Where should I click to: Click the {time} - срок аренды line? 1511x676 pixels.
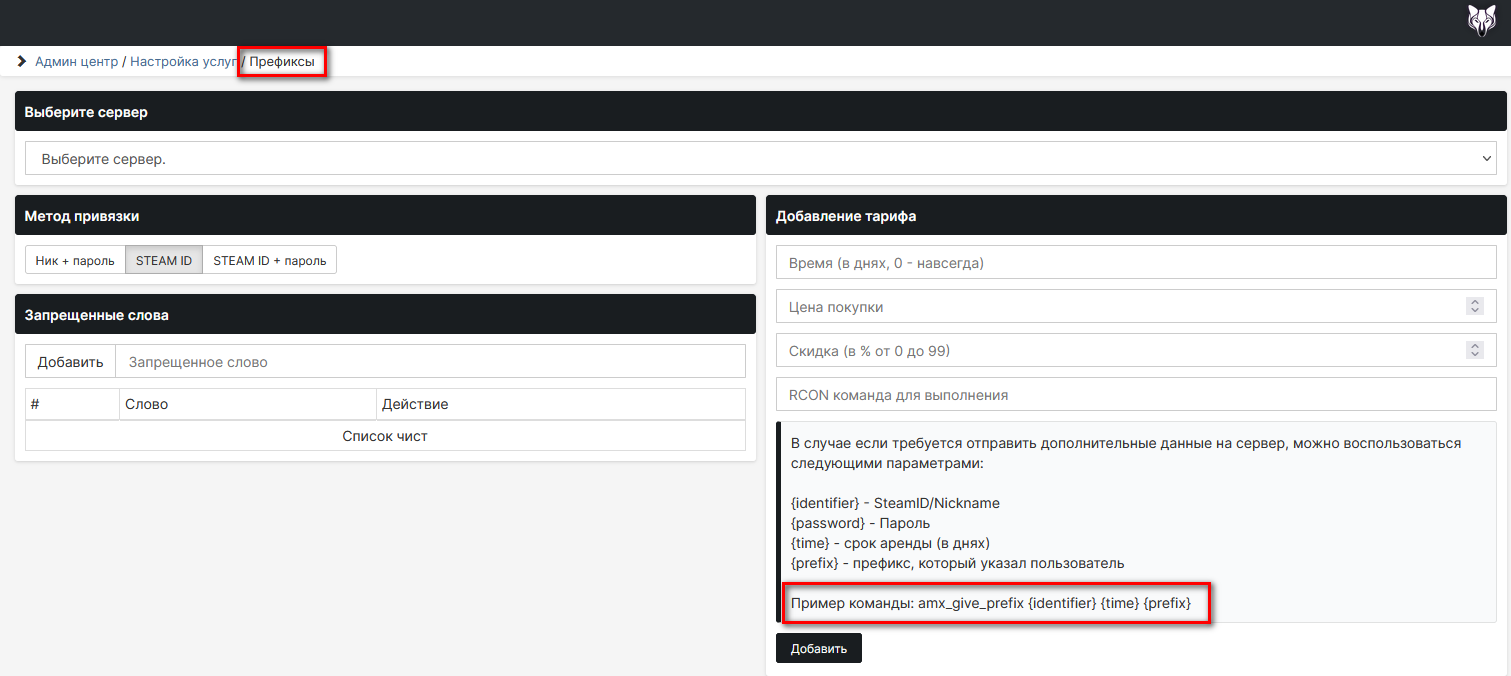[889, 543]
